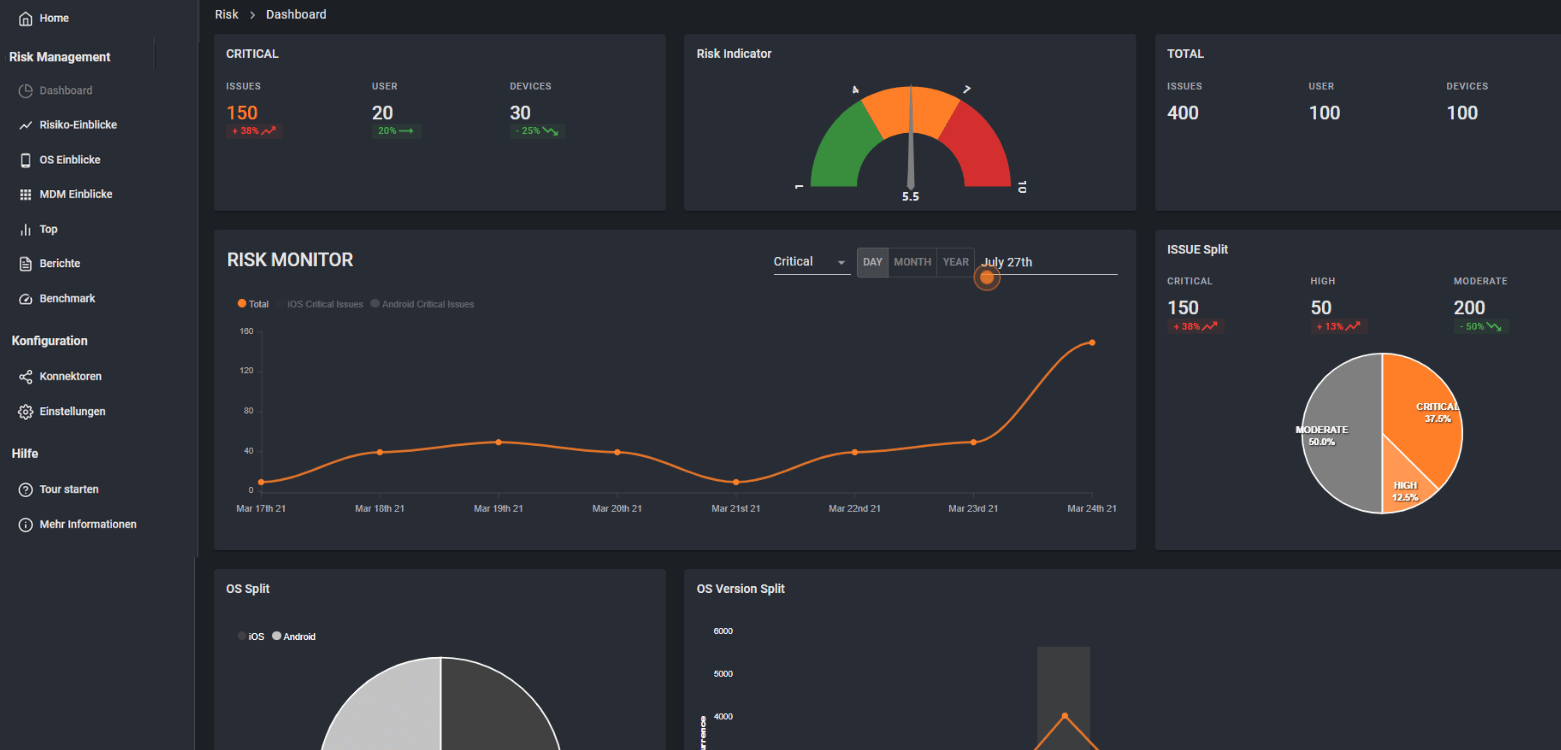Click the Dashboard pie chart icon
The width and height of the screenshot is (1561, 750).
[26, 91]
